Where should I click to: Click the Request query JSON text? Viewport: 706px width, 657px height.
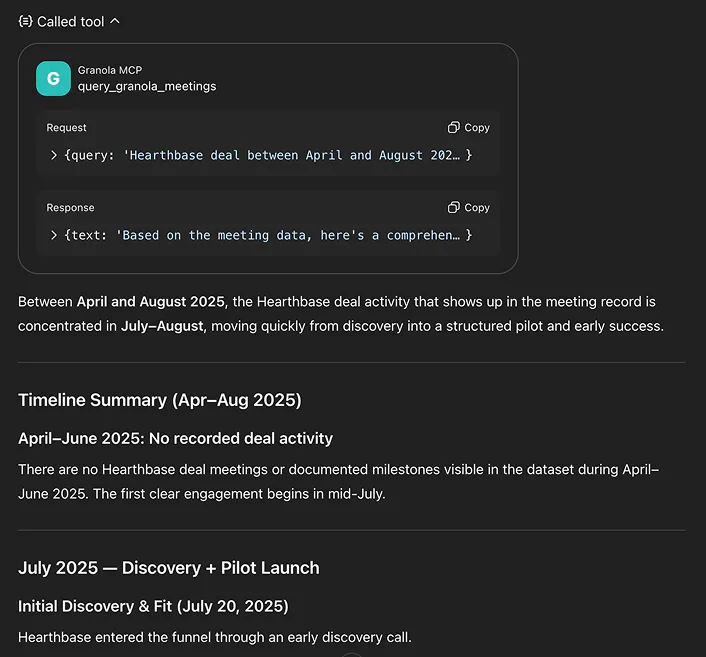coord(267,156)
